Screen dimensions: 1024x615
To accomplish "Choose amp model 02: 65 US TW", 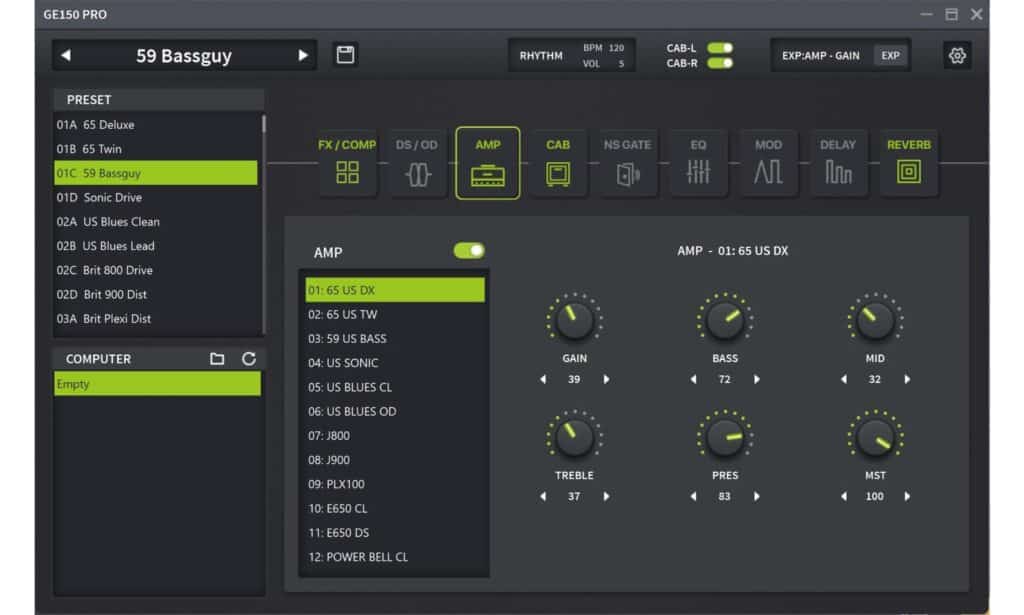I will (395, 314).
